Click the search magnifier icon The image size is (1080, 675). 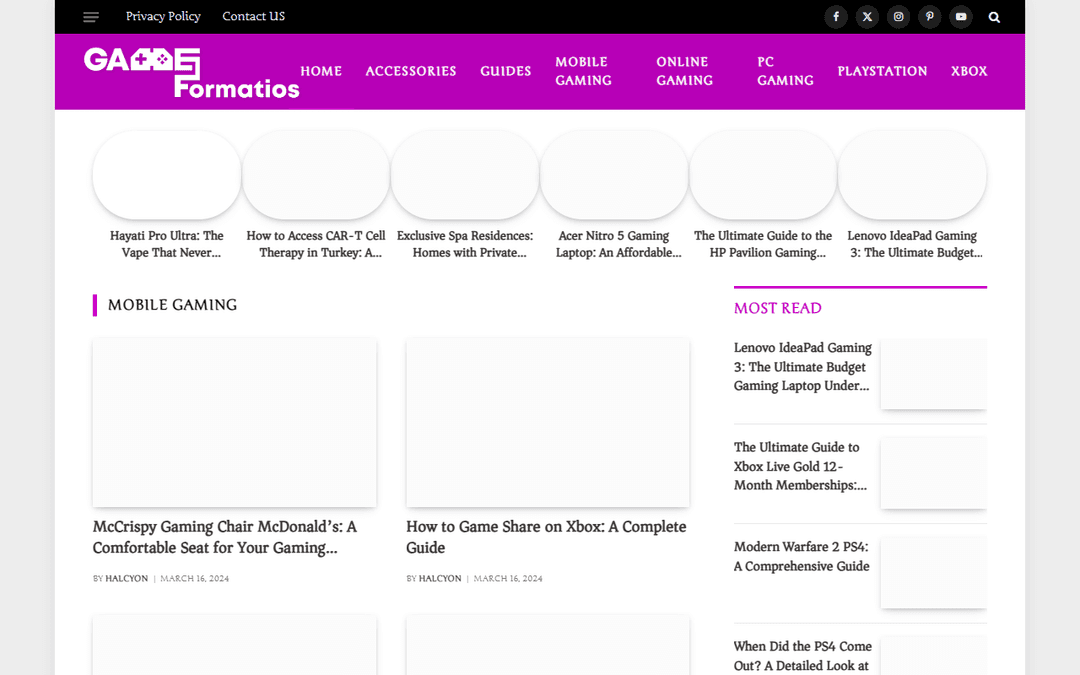[x=994, y=17]
